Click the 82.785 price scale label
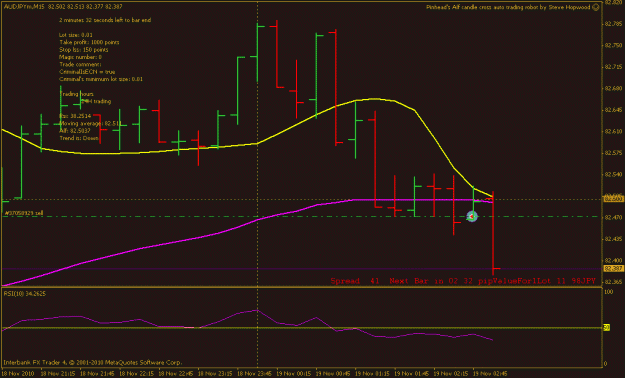Screen dimensions: 625x378 click(x=613, y=24)
